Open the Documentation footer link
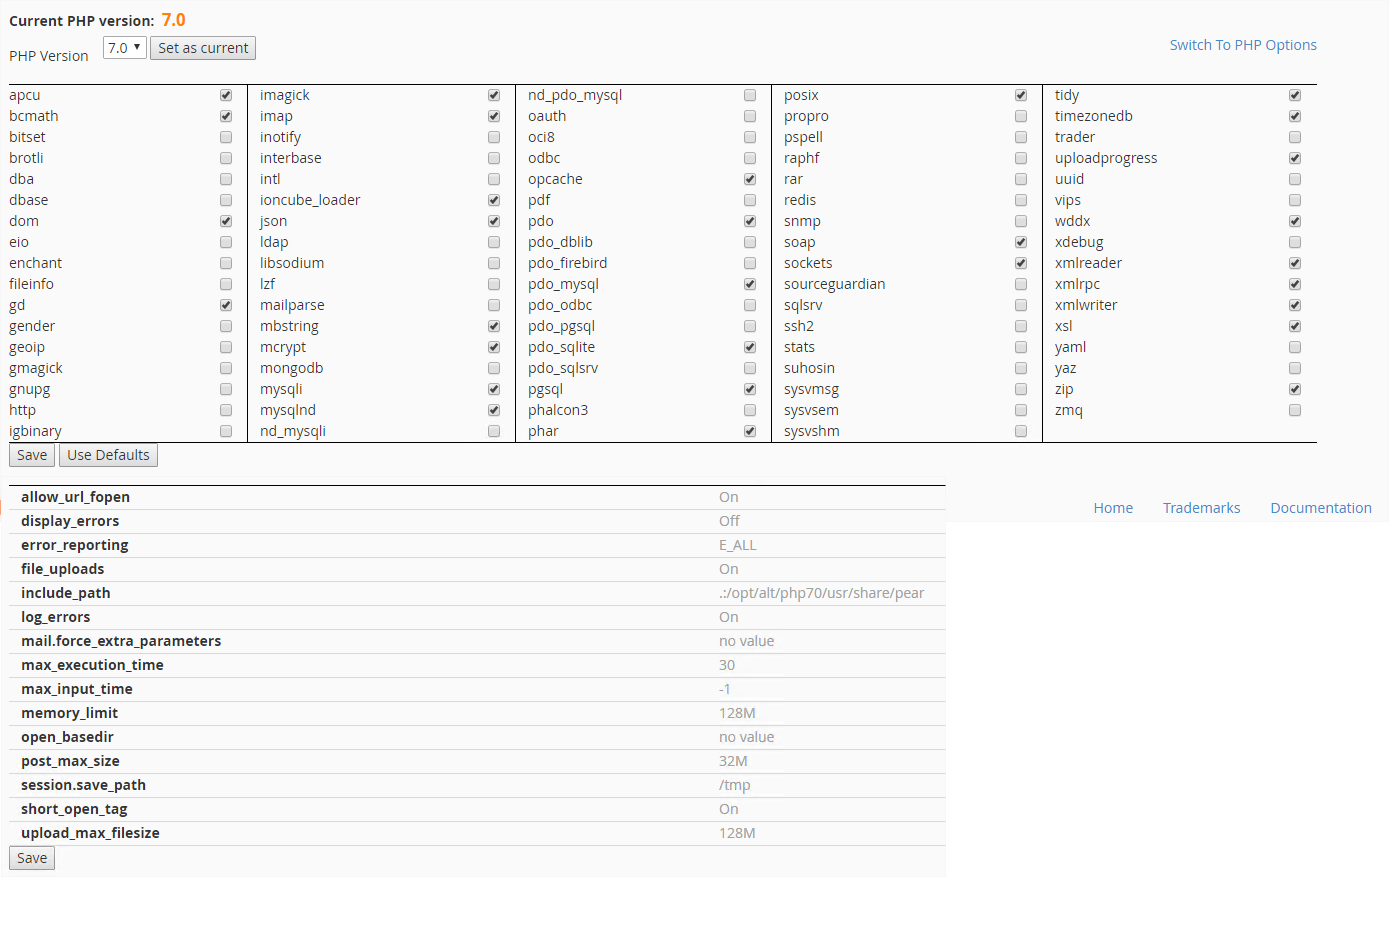Image resolution: width=1389 pixels, height=928 pixels. coord(1321,508)
